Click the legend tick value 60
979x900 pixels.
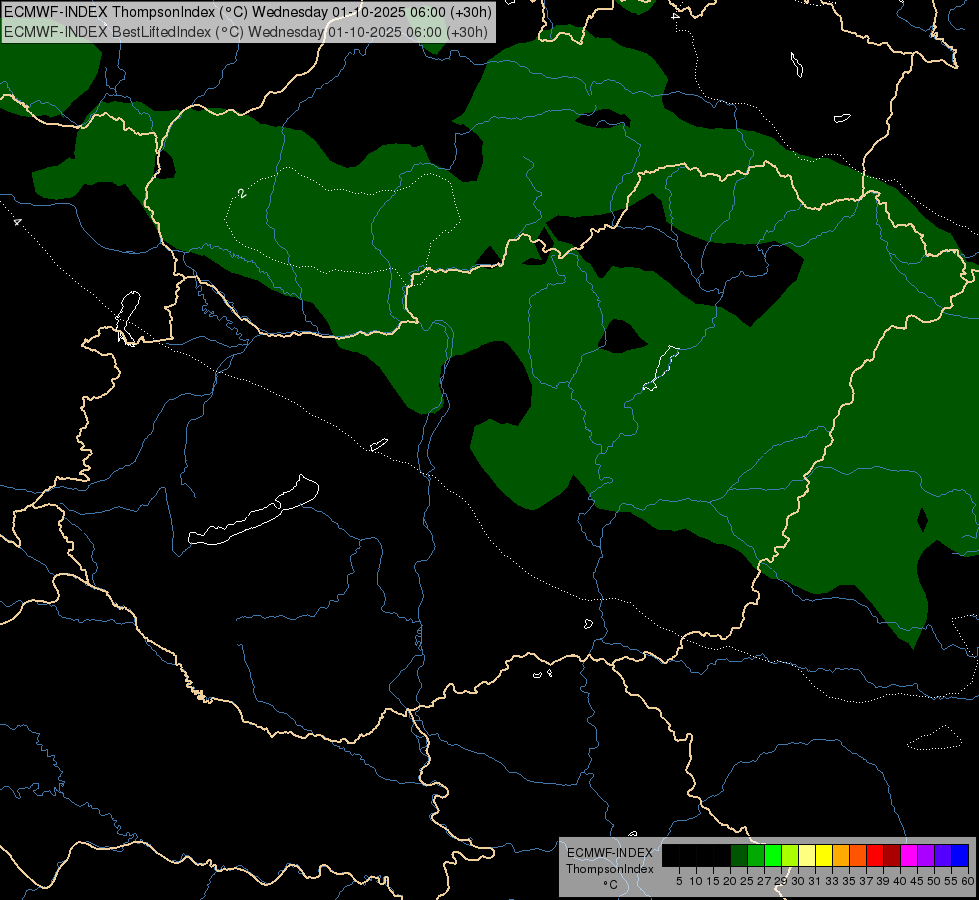[968, 881]
